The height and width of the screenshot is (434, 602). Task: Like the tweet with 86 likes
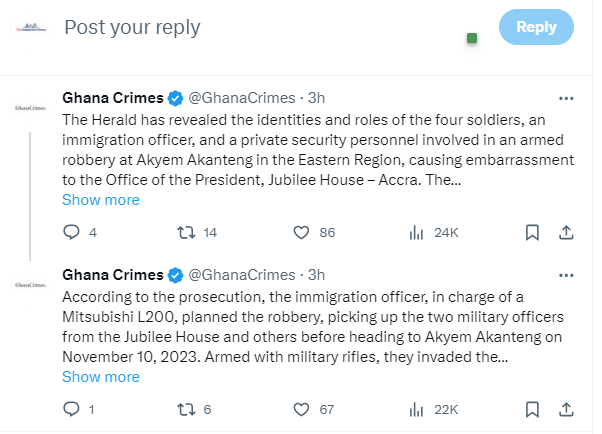(x=301, y=232)
